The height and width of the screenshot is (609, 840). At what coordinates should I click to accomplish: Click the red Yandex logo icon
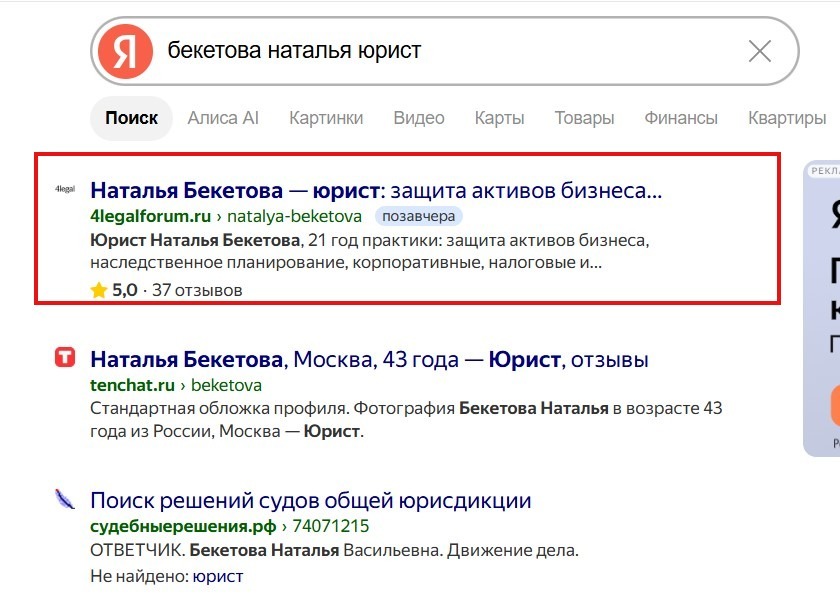click(x=125, y=51)
